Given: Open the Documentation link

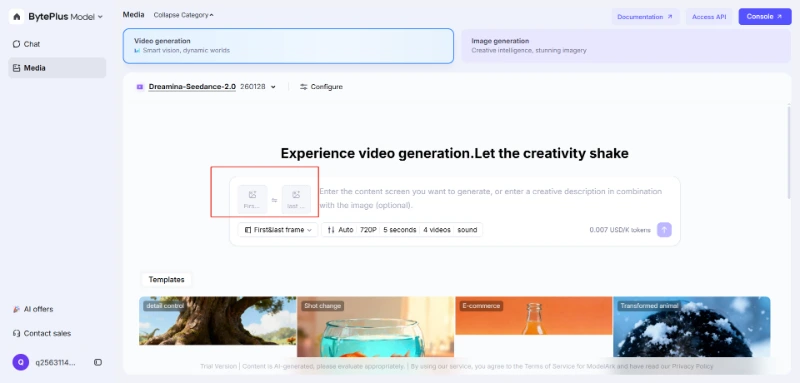Looking at the screenshot, I should [645, 17].
